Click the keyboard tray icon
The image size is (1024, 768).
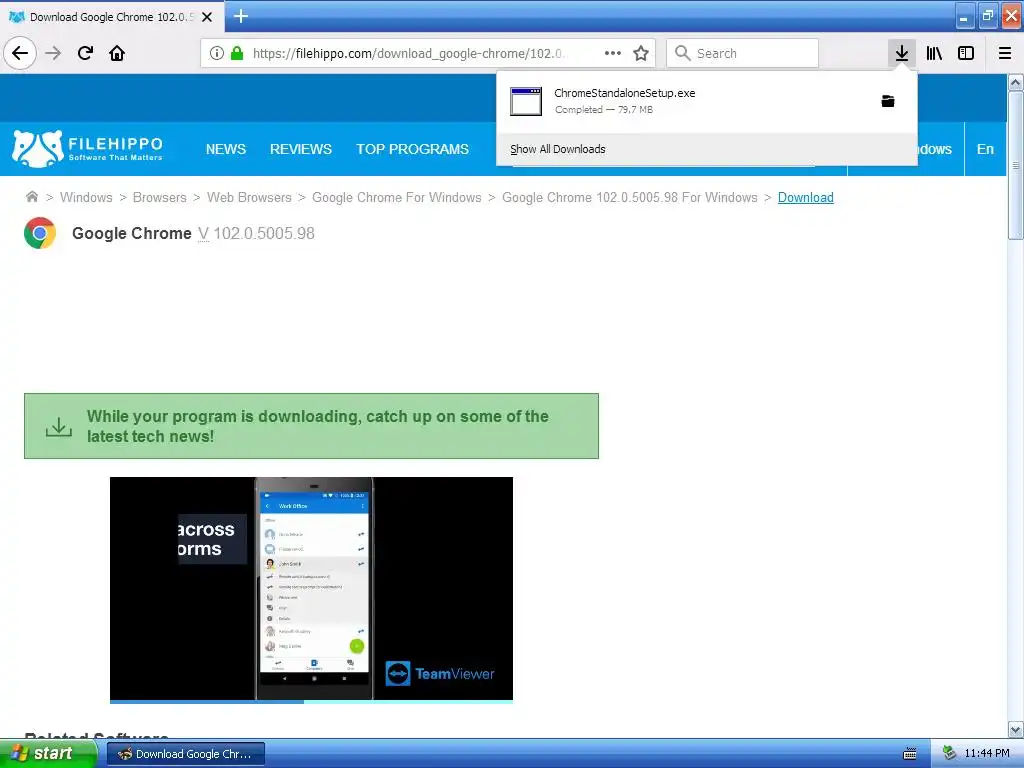pyautogui.click(x=910, y=754)
